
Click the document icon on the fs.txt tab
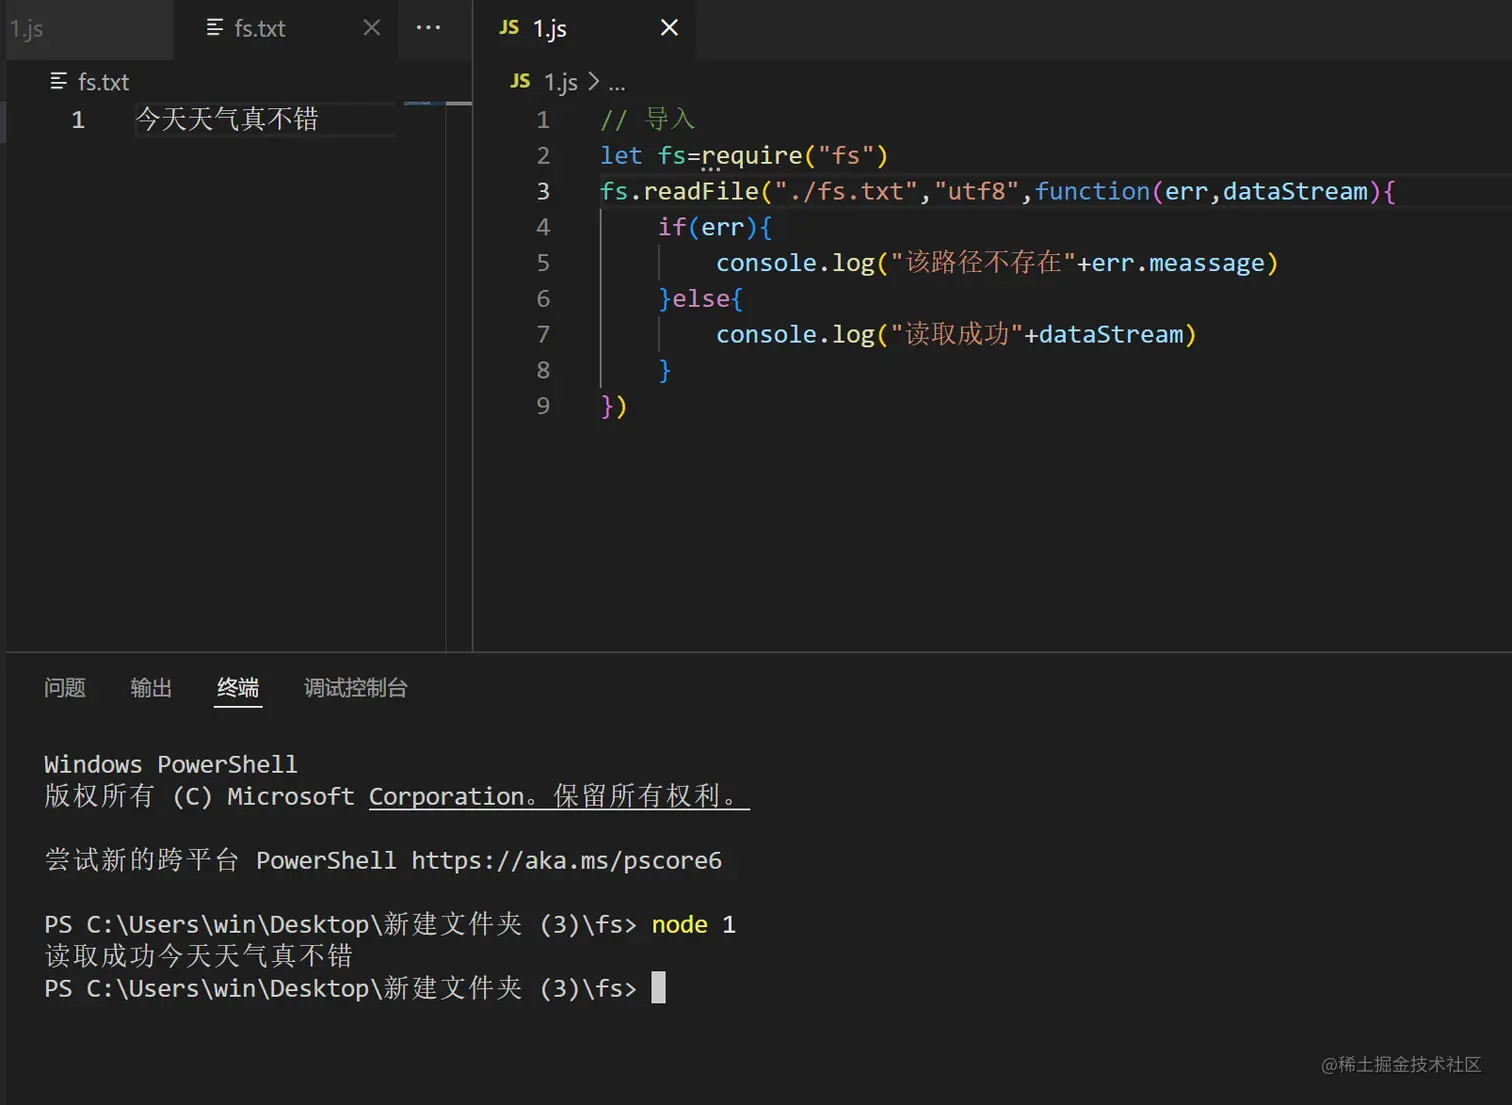pos(212,28)
